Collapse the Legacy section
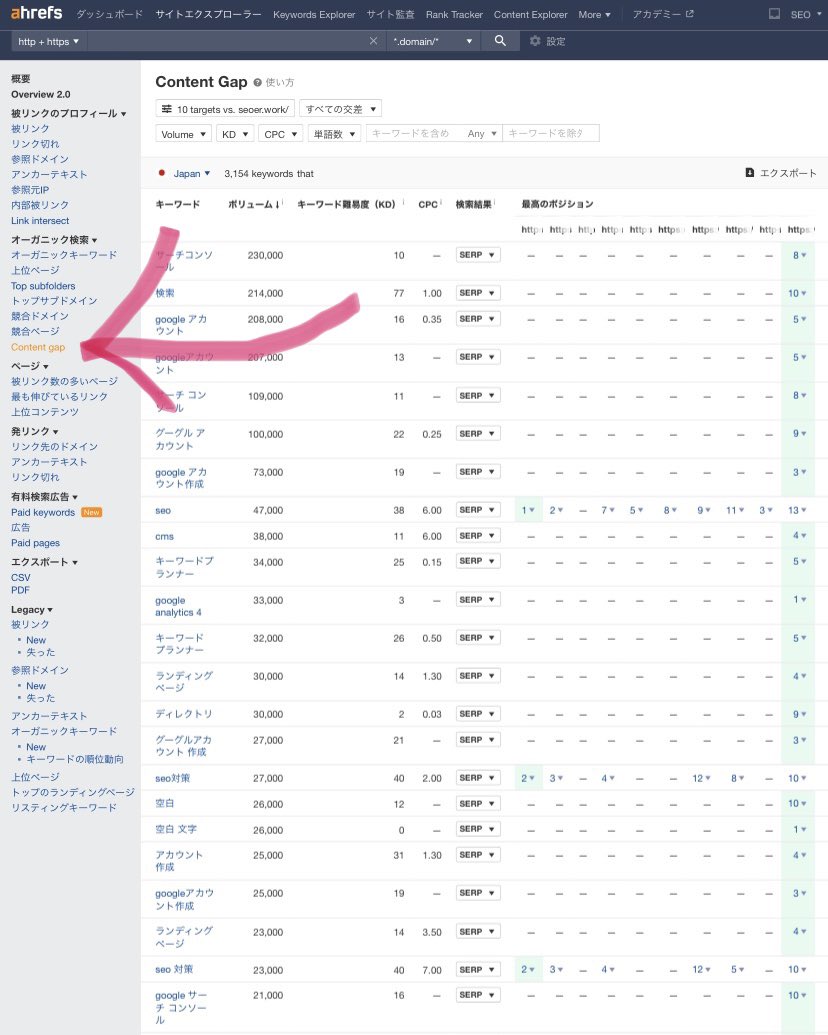This screenshot has width=828, height=1035. click(32, 610)
